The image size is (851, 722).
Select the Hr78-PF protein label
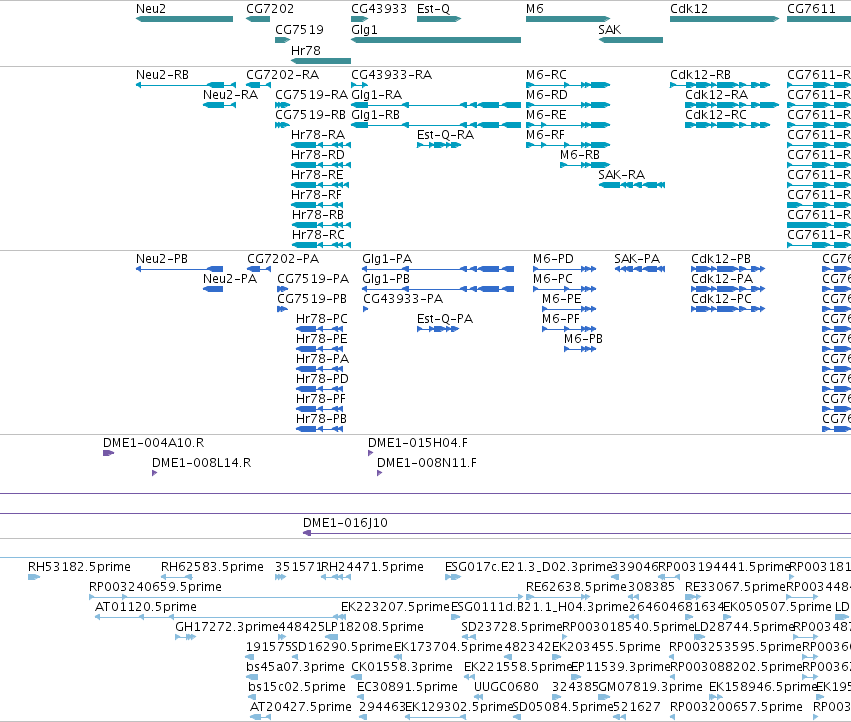(321, 398)
